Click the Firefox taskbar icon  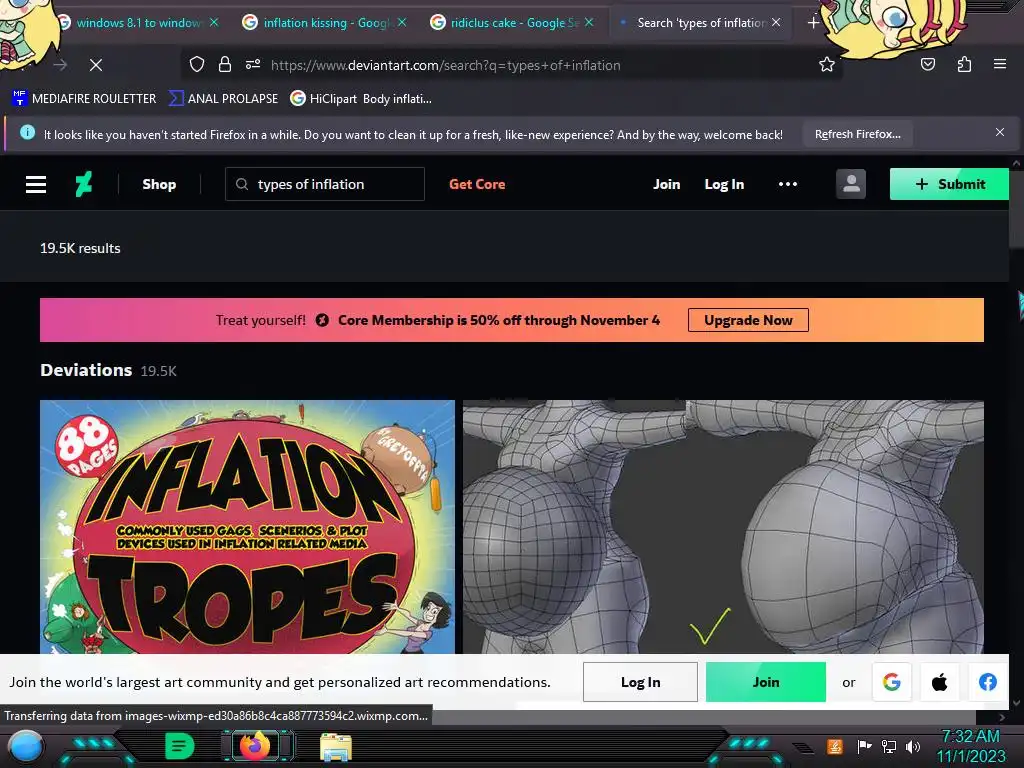[x=256, y=746]
